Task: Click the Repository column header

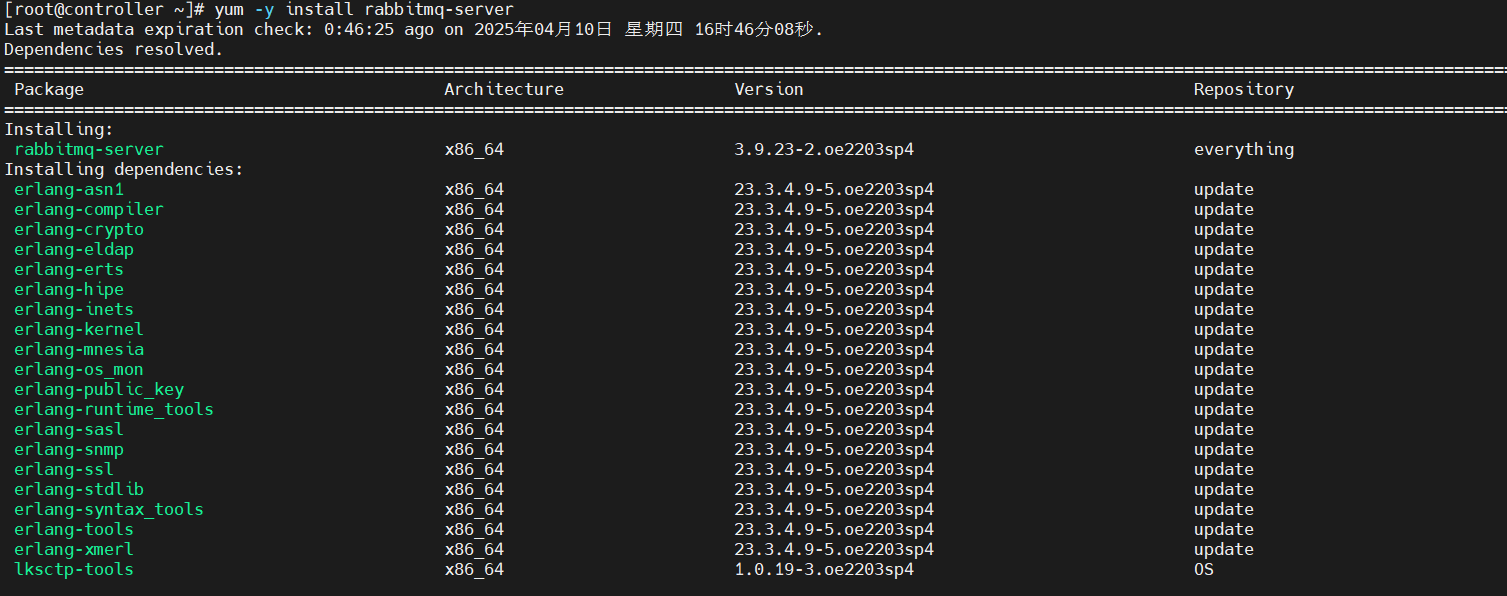Action: 1242,89
